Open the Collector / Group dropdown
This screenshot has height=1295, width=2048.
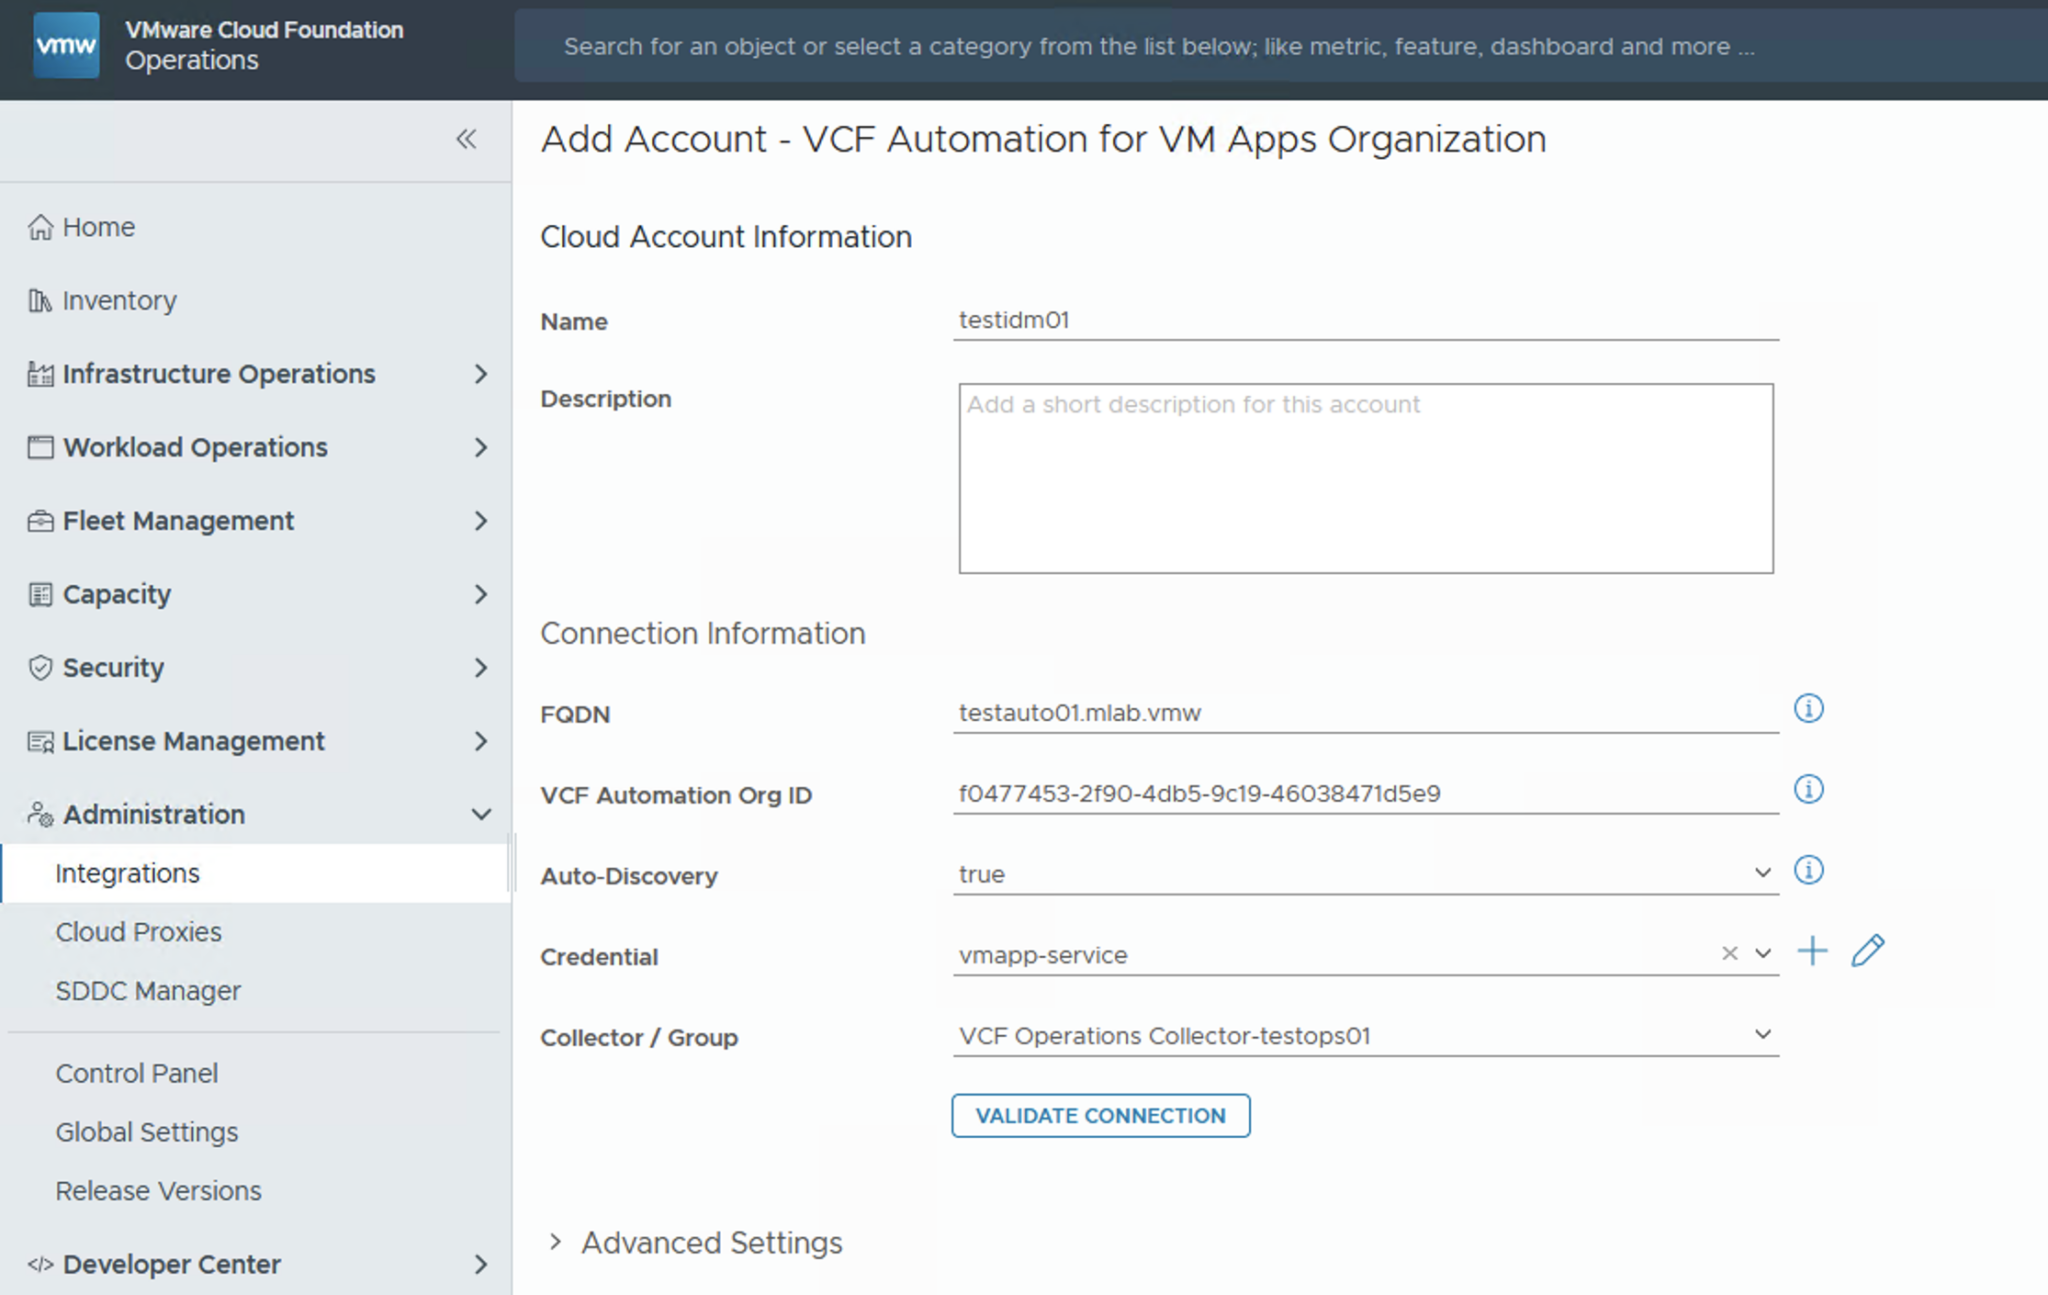(x=1763, y=1034)
